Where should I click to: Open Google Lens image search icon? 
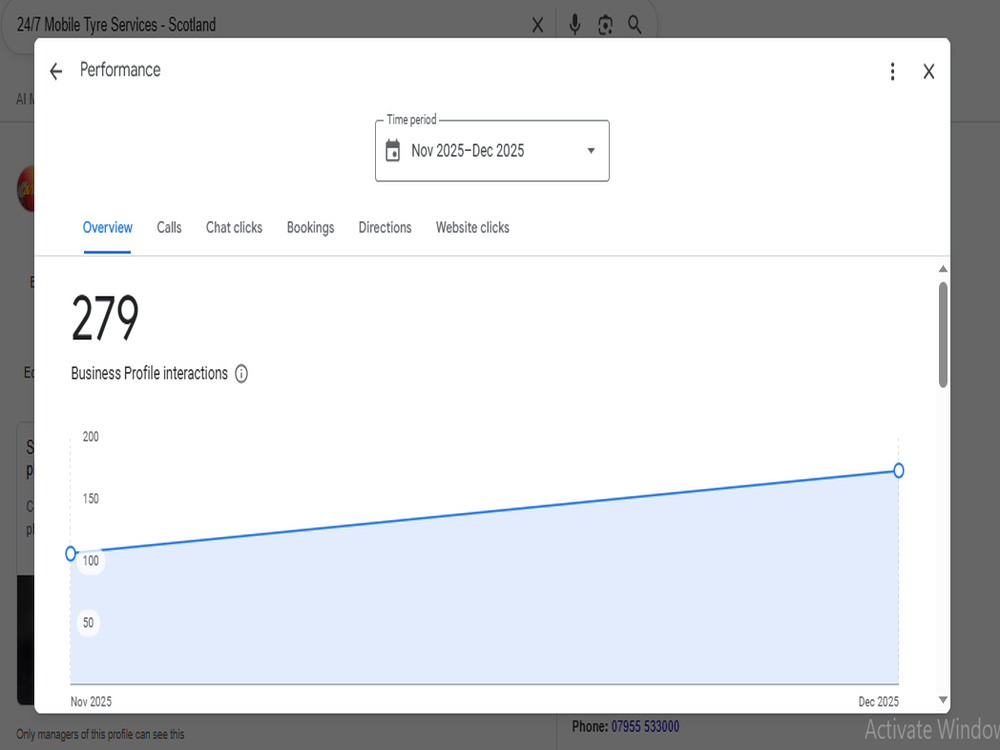tap(605, 25)
